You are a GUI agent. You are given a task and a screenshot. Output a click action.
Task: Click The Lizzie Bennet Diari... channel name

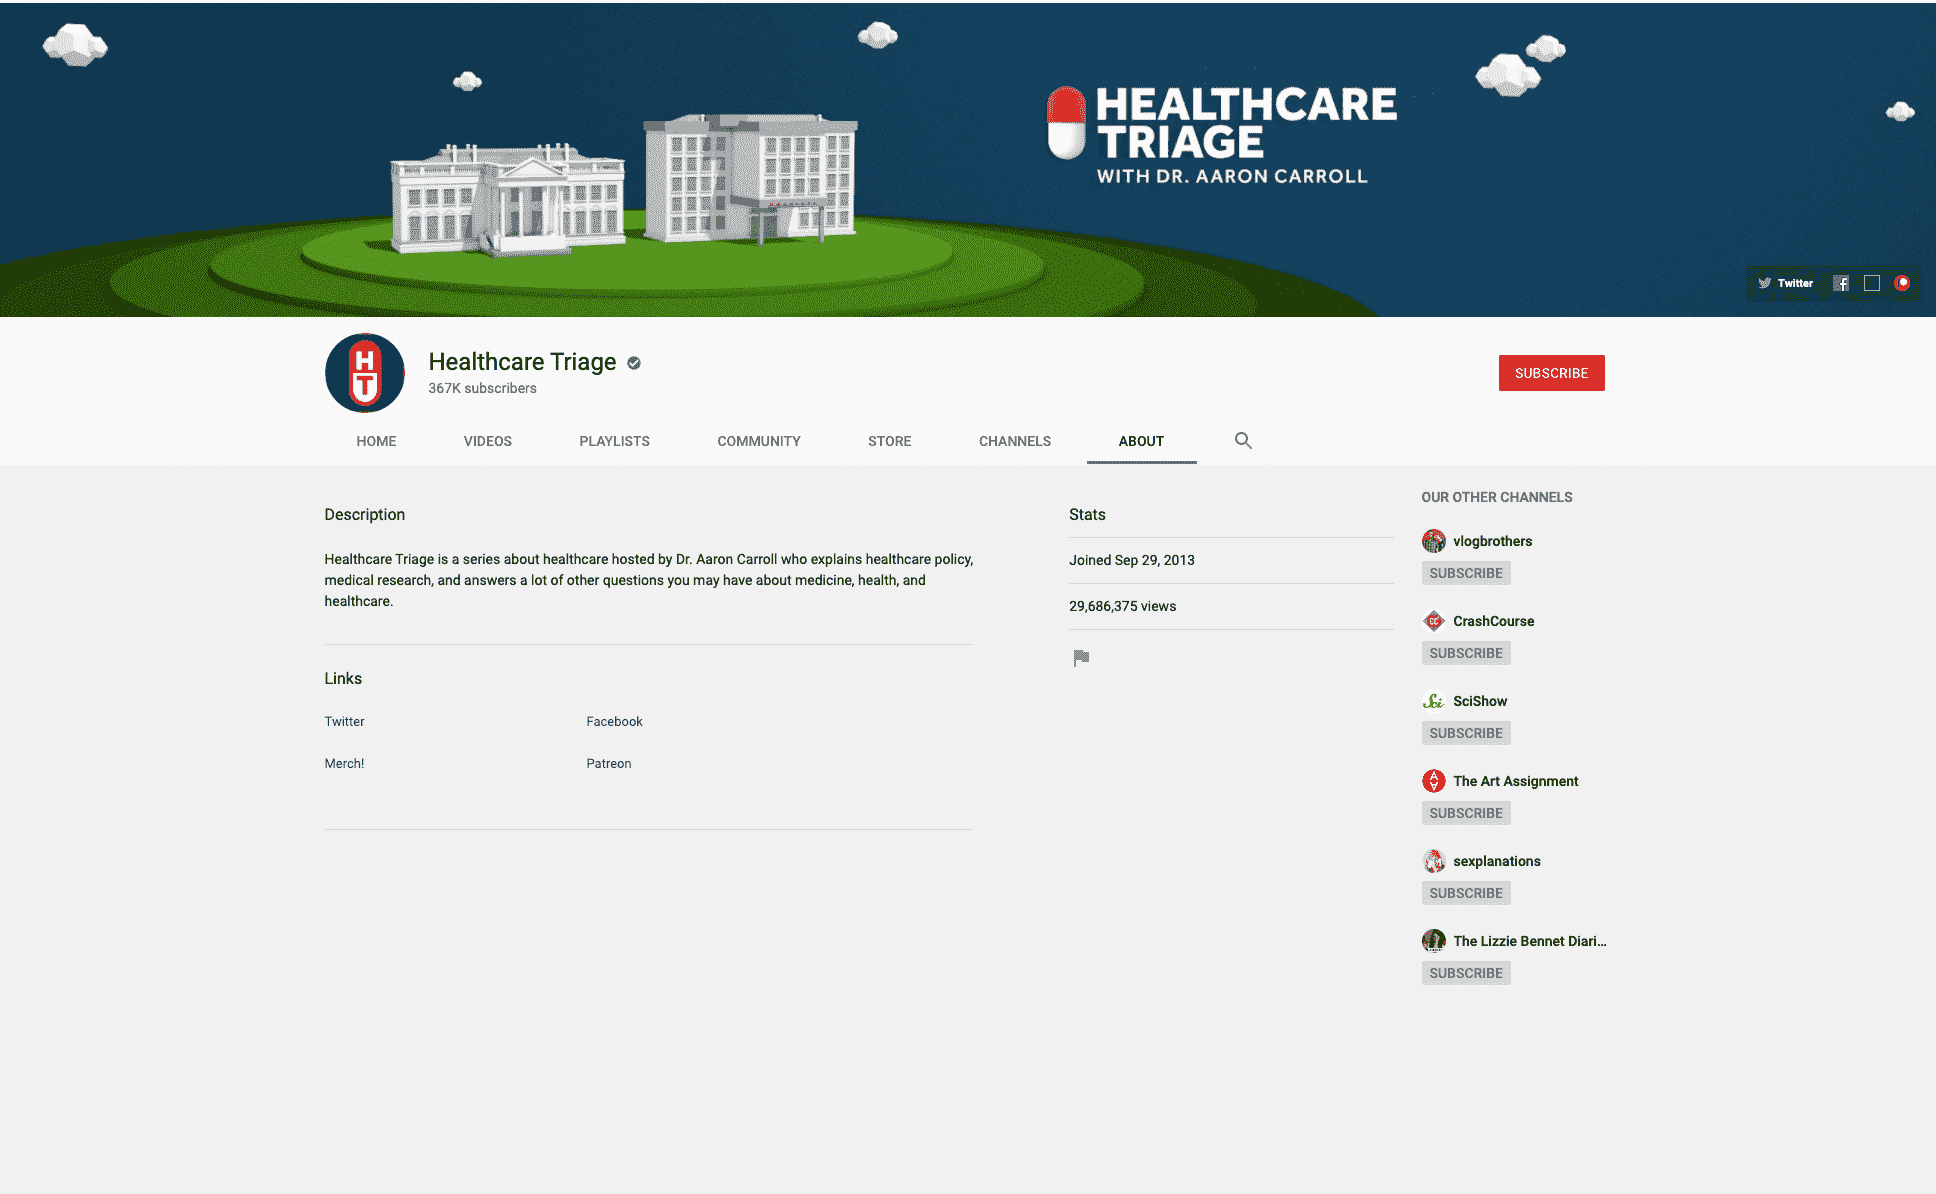[x=1529, y=941]
